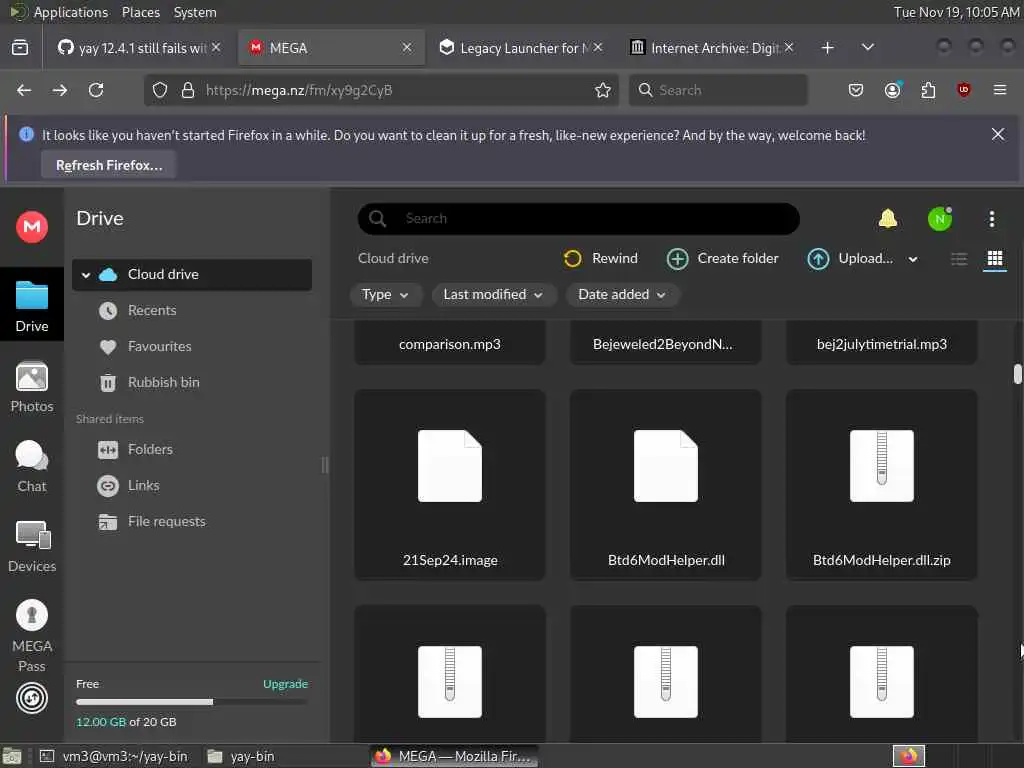The height and width of the screenshot is (768, 1024).
Task: Open the Drive section in sidebar
Action: (31, 306)
